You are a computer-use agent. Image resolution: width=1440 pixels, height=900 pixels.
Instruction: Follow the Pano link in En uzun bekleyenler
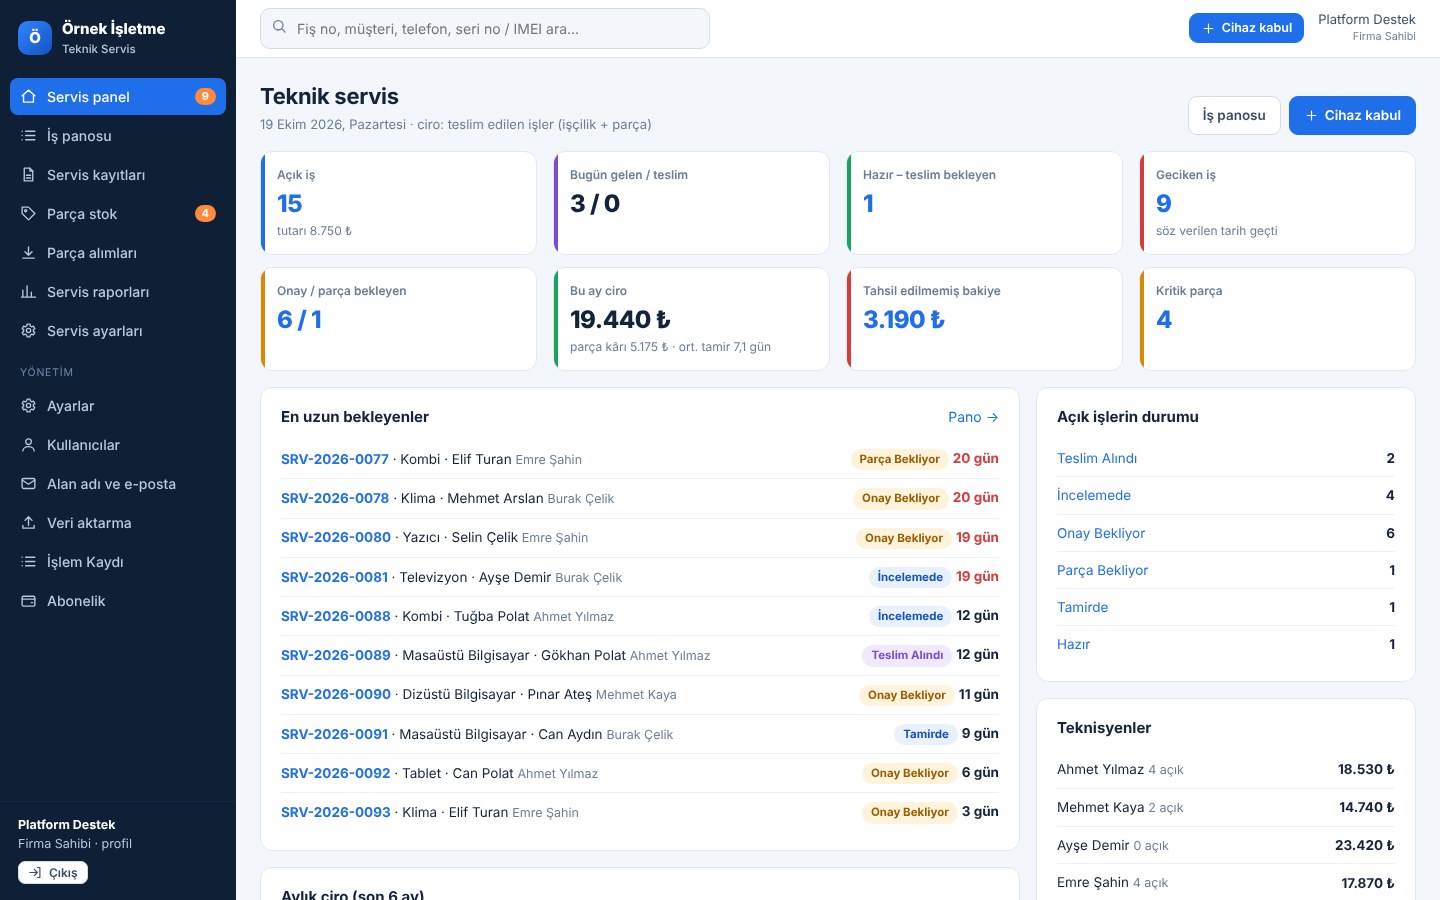973,417
